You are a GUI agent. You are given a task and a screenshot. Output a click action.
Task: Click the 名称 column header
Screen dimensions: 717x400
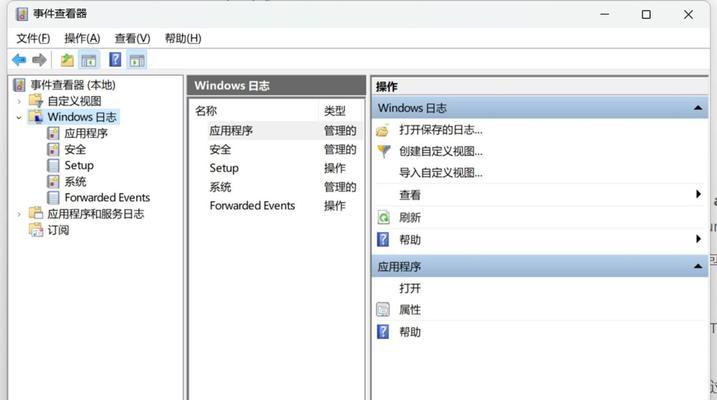tap(206, 111)
